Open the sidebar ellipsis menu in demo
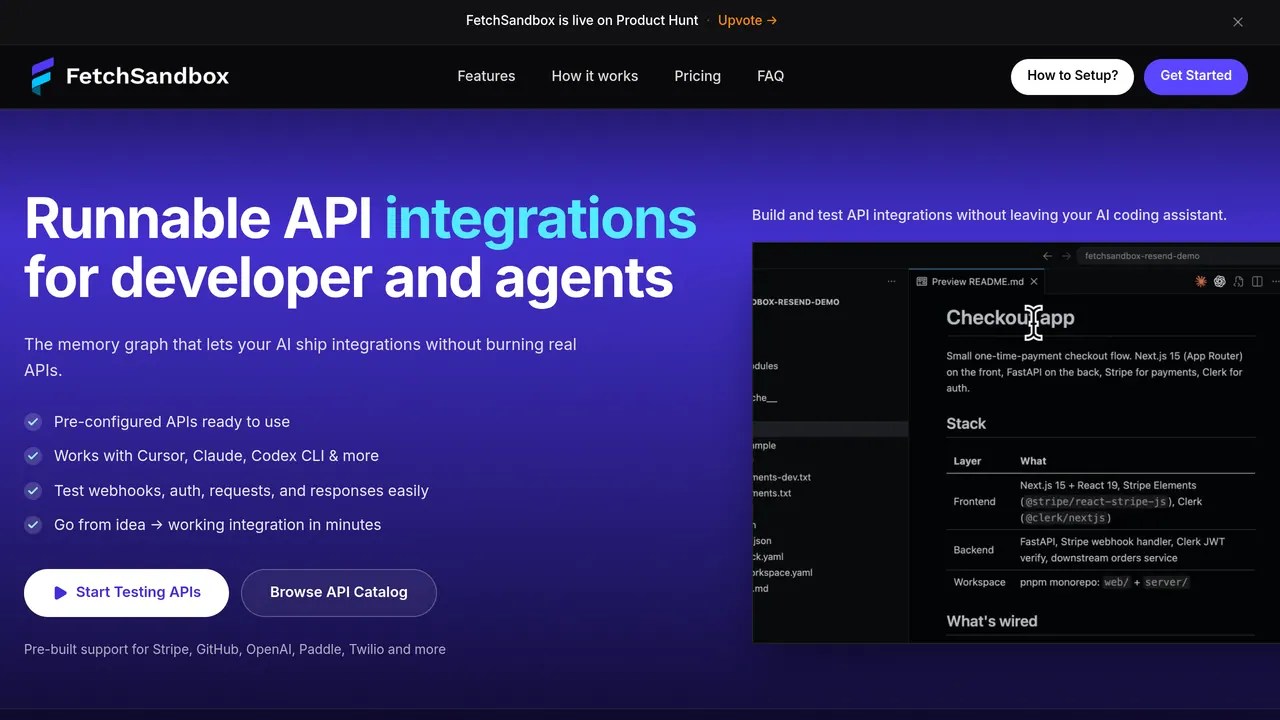1280x720 pixels. click(892, 282)
